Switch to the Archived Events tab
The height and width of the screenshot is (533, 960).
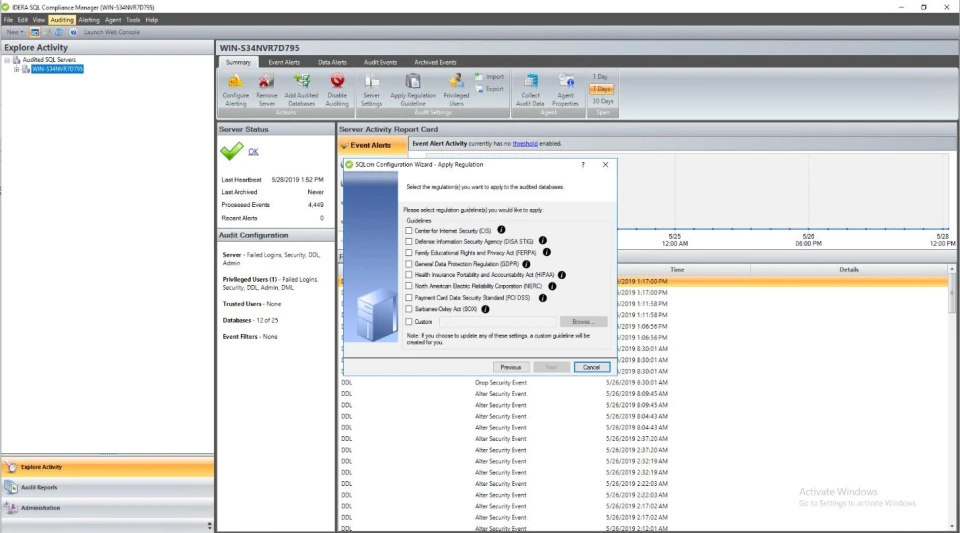(435, 62)
